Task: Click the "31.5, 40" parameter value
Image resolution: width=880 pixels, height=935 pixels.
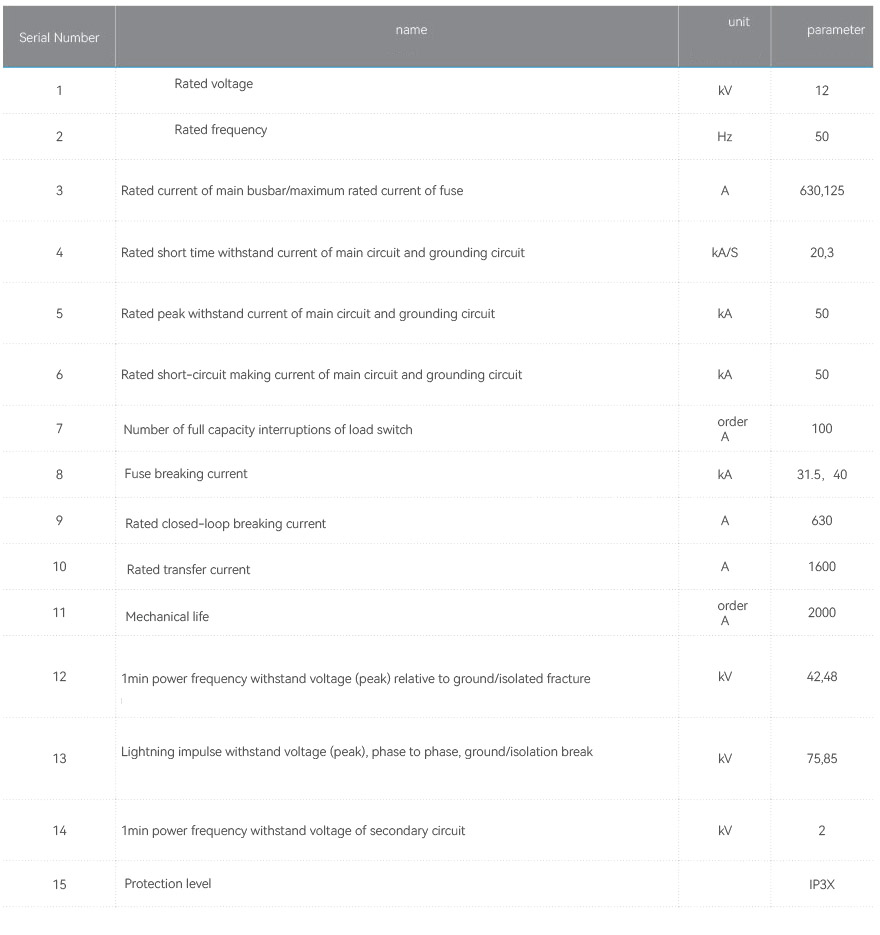Action: point(822,475)
